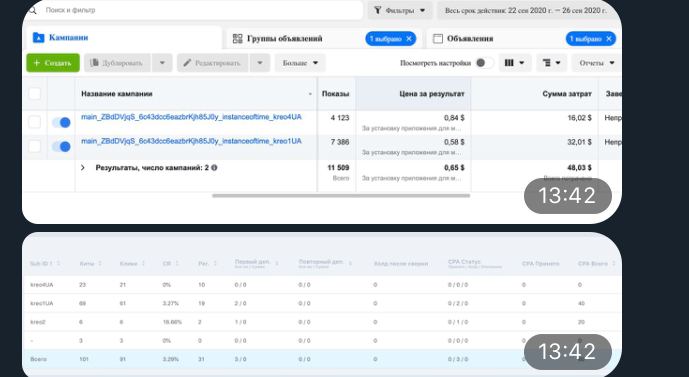
Task: Sort the lower table by 'Sub ID 1'
Action: [44, 264]
